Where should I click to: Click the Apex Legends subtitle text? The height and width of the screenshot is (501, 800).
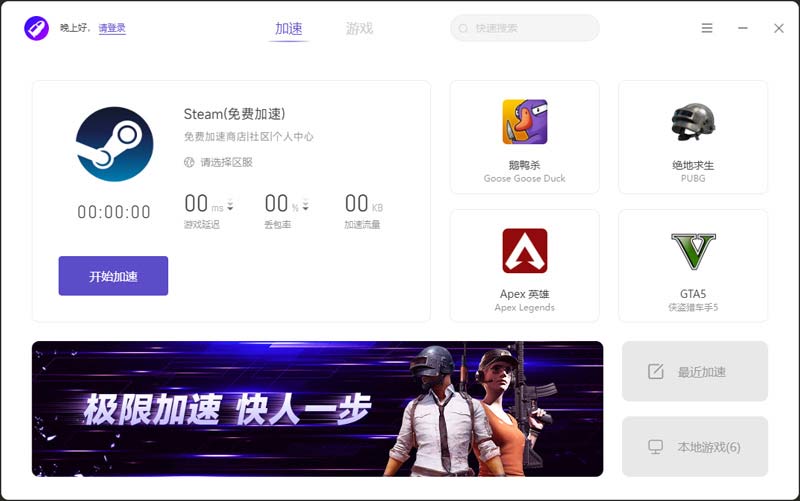(524, 308)
